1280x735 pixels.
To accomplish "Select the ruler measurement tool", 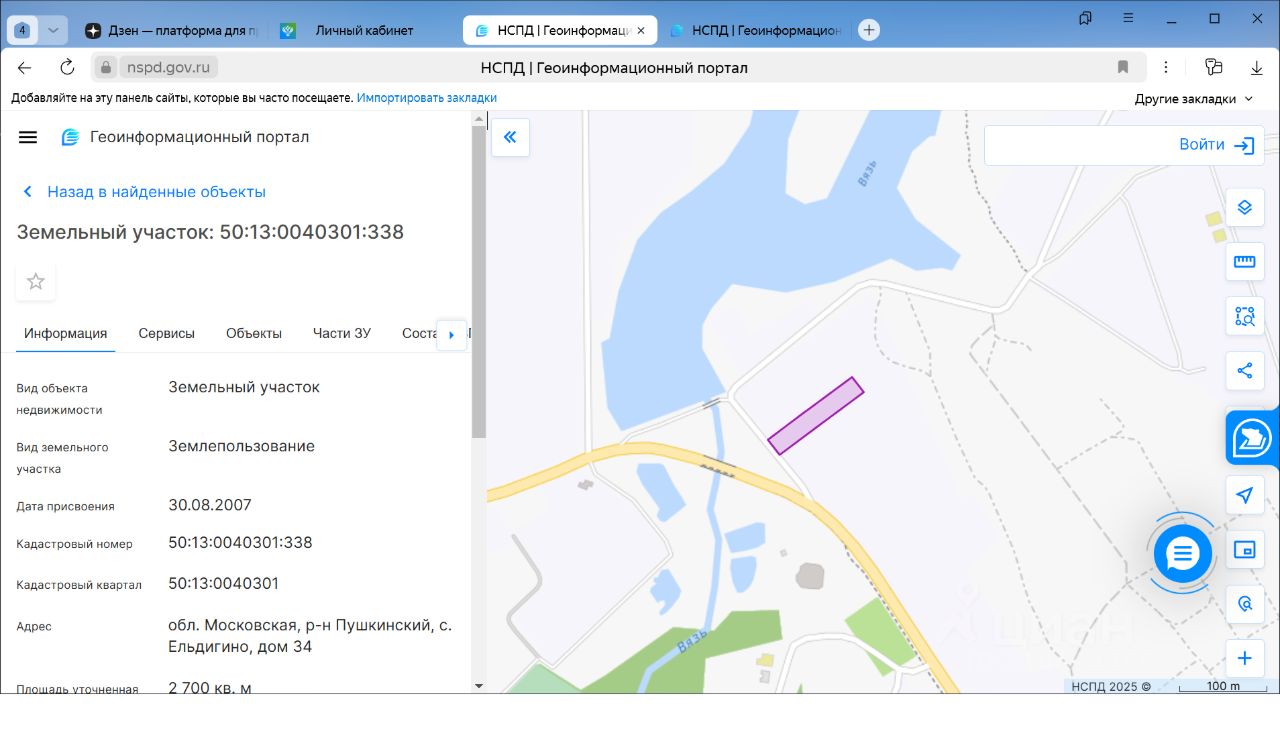I will coord(1244,262).
